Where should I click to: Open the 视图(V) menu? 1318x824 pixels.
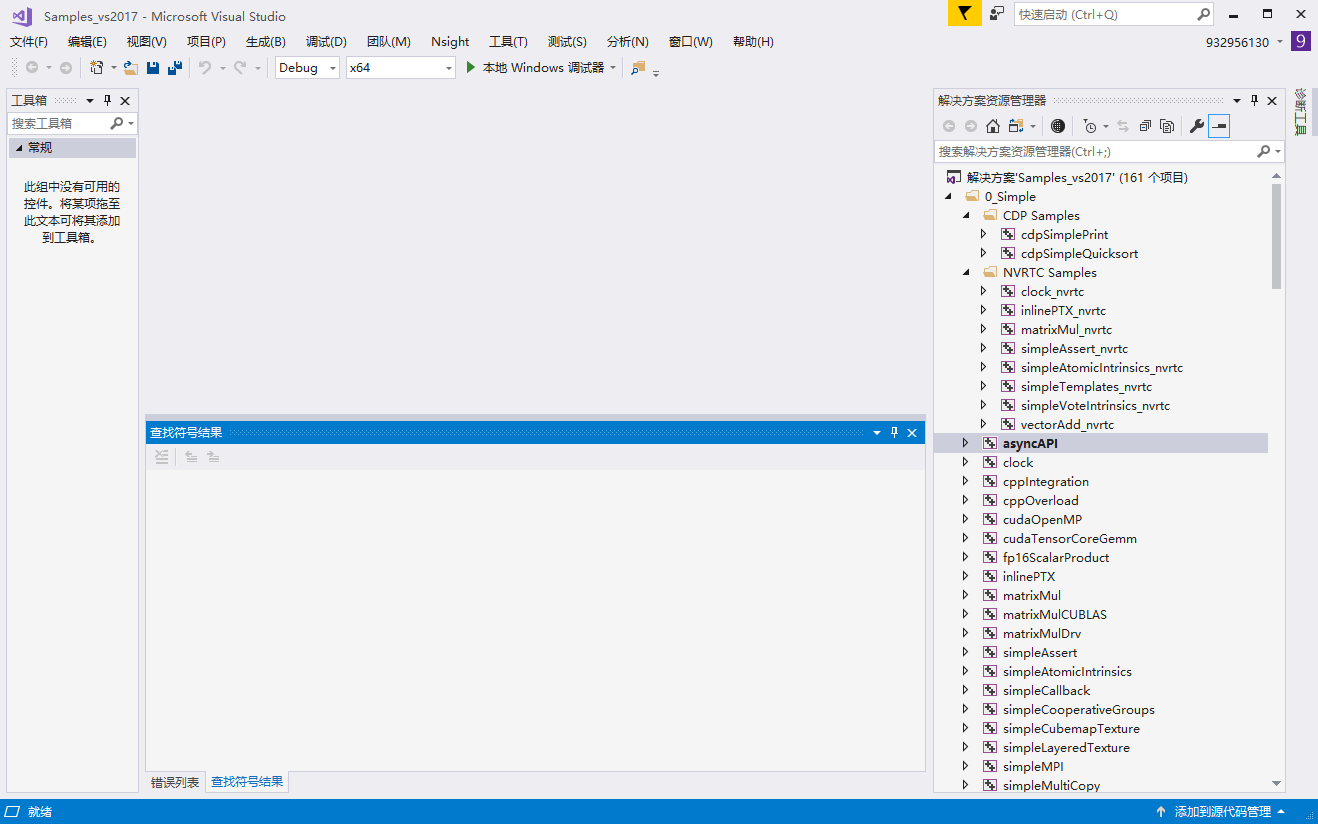click(147, 42)
